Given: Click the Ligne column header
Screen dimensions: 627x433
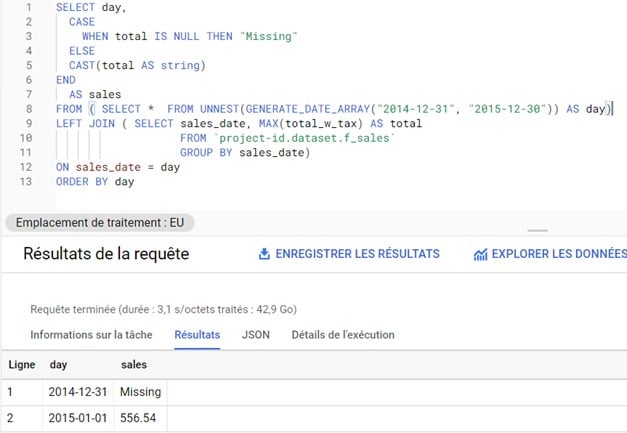Looking at the screenshot, I should click(x=22, y=365).
